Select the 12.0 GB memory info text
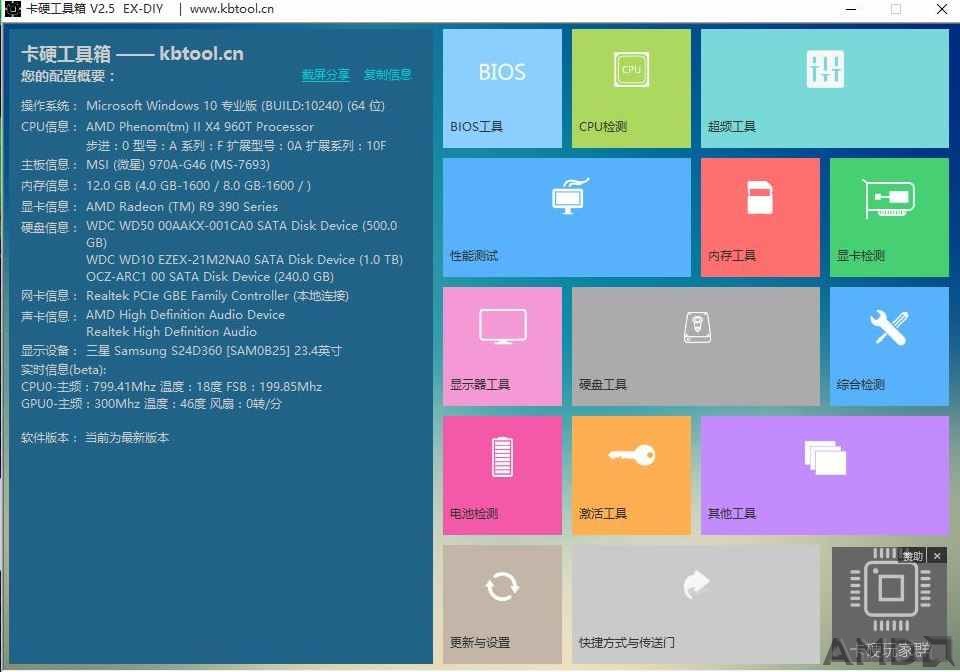This screenshot has height=672, width=960. [x=198, y=185]
